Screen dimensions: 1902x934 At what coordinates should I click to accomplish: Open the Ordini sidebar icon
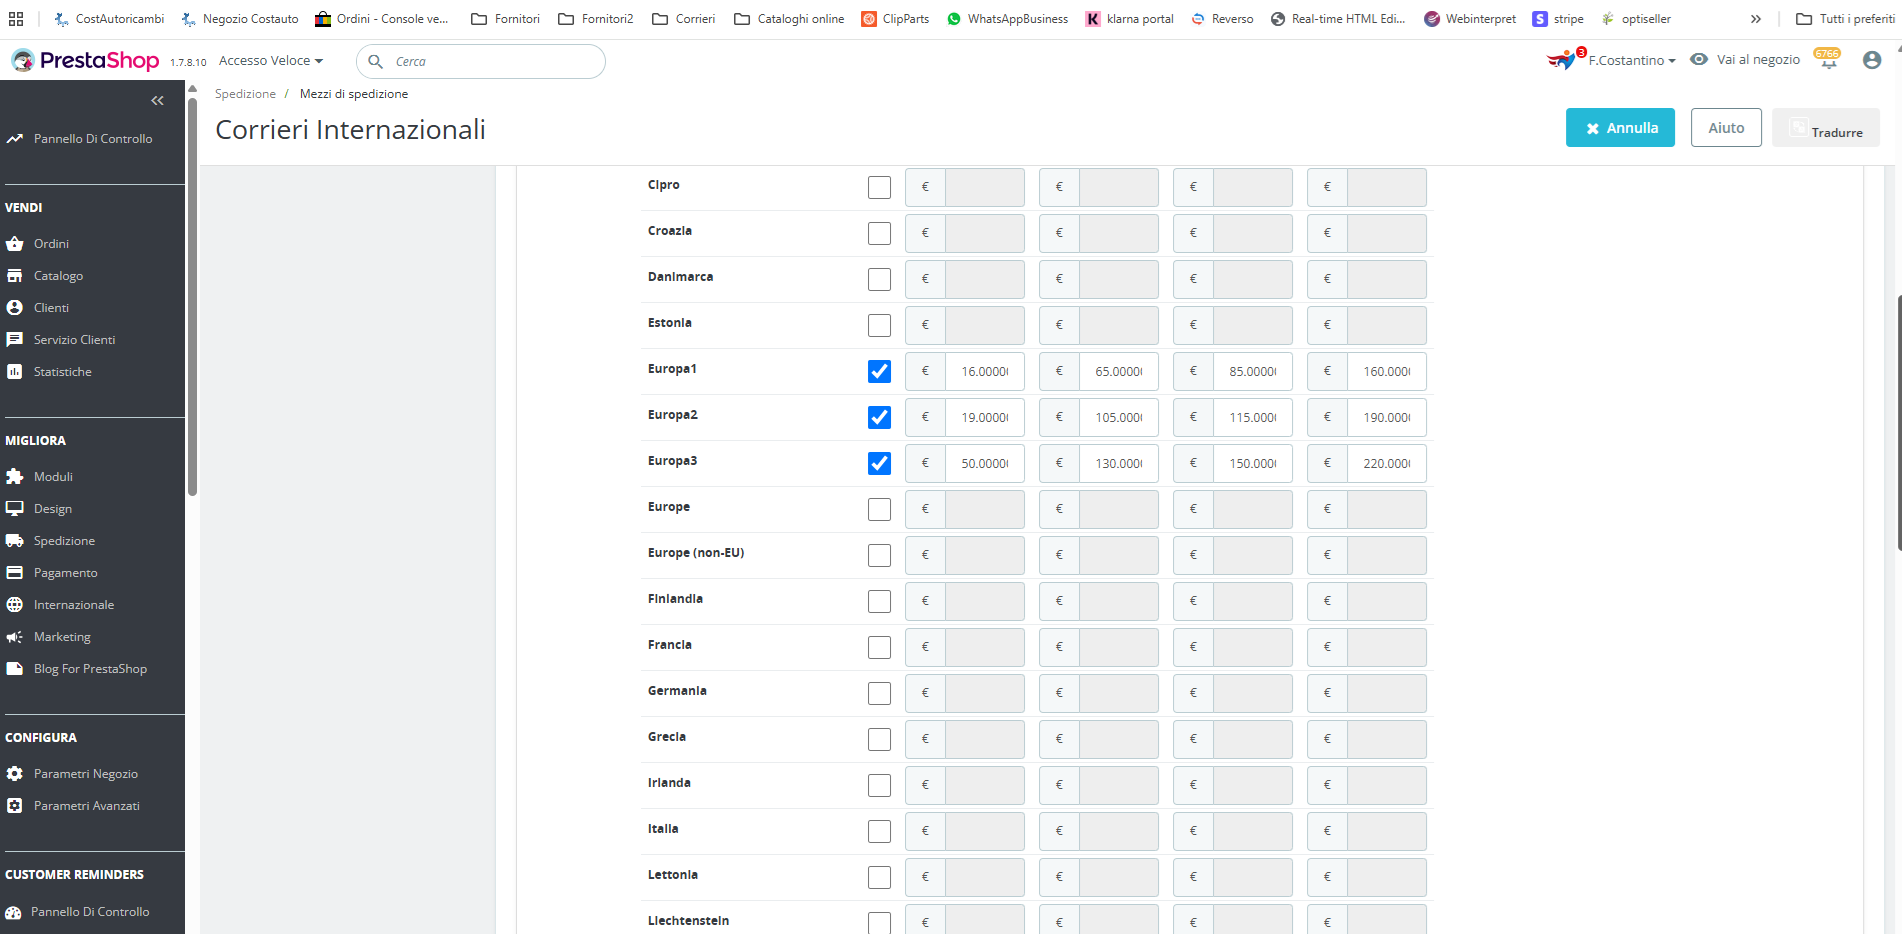click(14, 244)
